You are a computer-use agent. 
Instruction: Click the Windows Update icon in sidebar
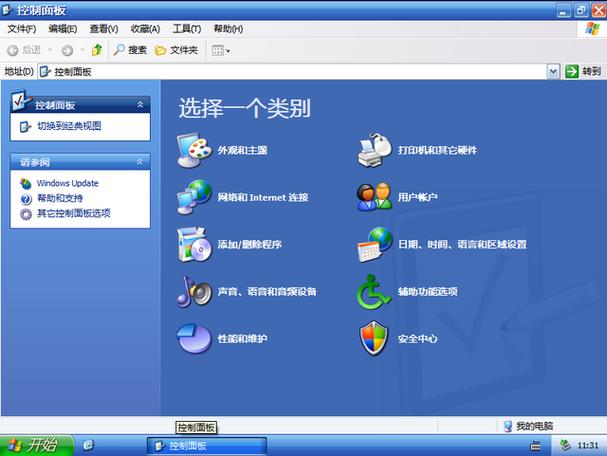(26, 183)
